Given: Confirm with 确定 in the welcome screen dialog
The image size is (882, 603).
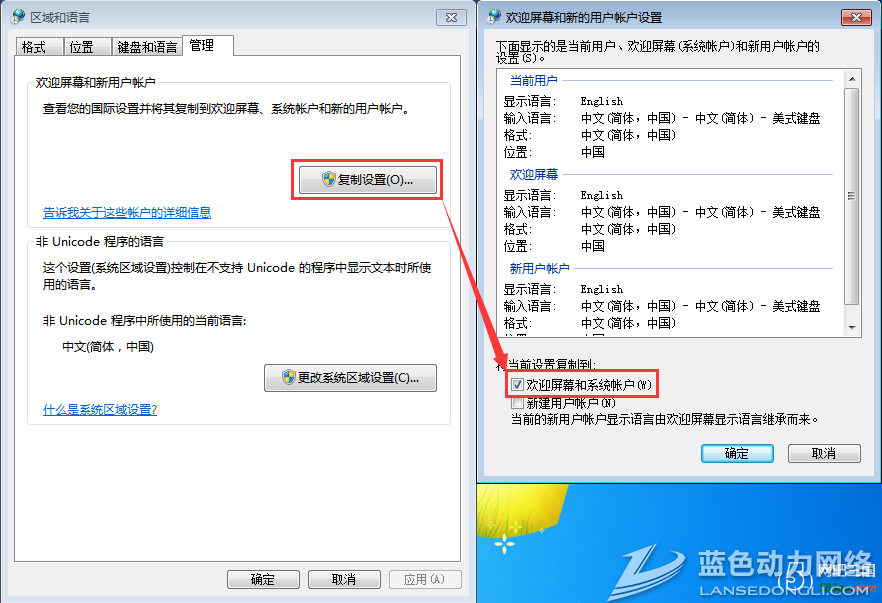Looking at the screenshot, I should point(737,453).
